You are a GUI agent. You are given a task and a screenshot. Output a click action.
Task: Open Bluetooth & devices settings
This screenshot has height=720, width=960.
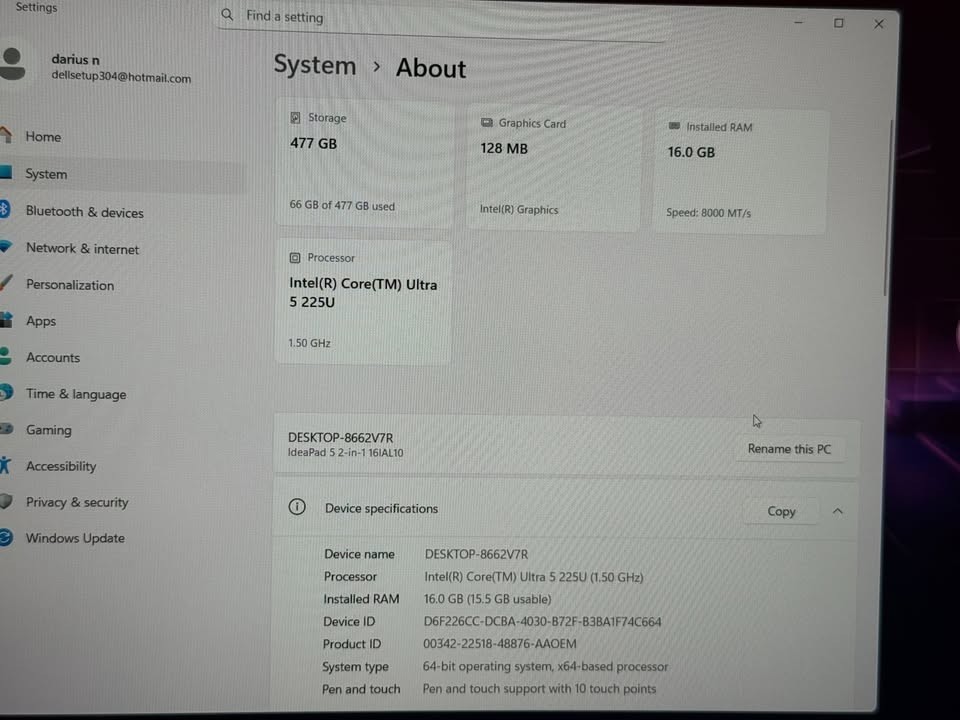(84, 212)
